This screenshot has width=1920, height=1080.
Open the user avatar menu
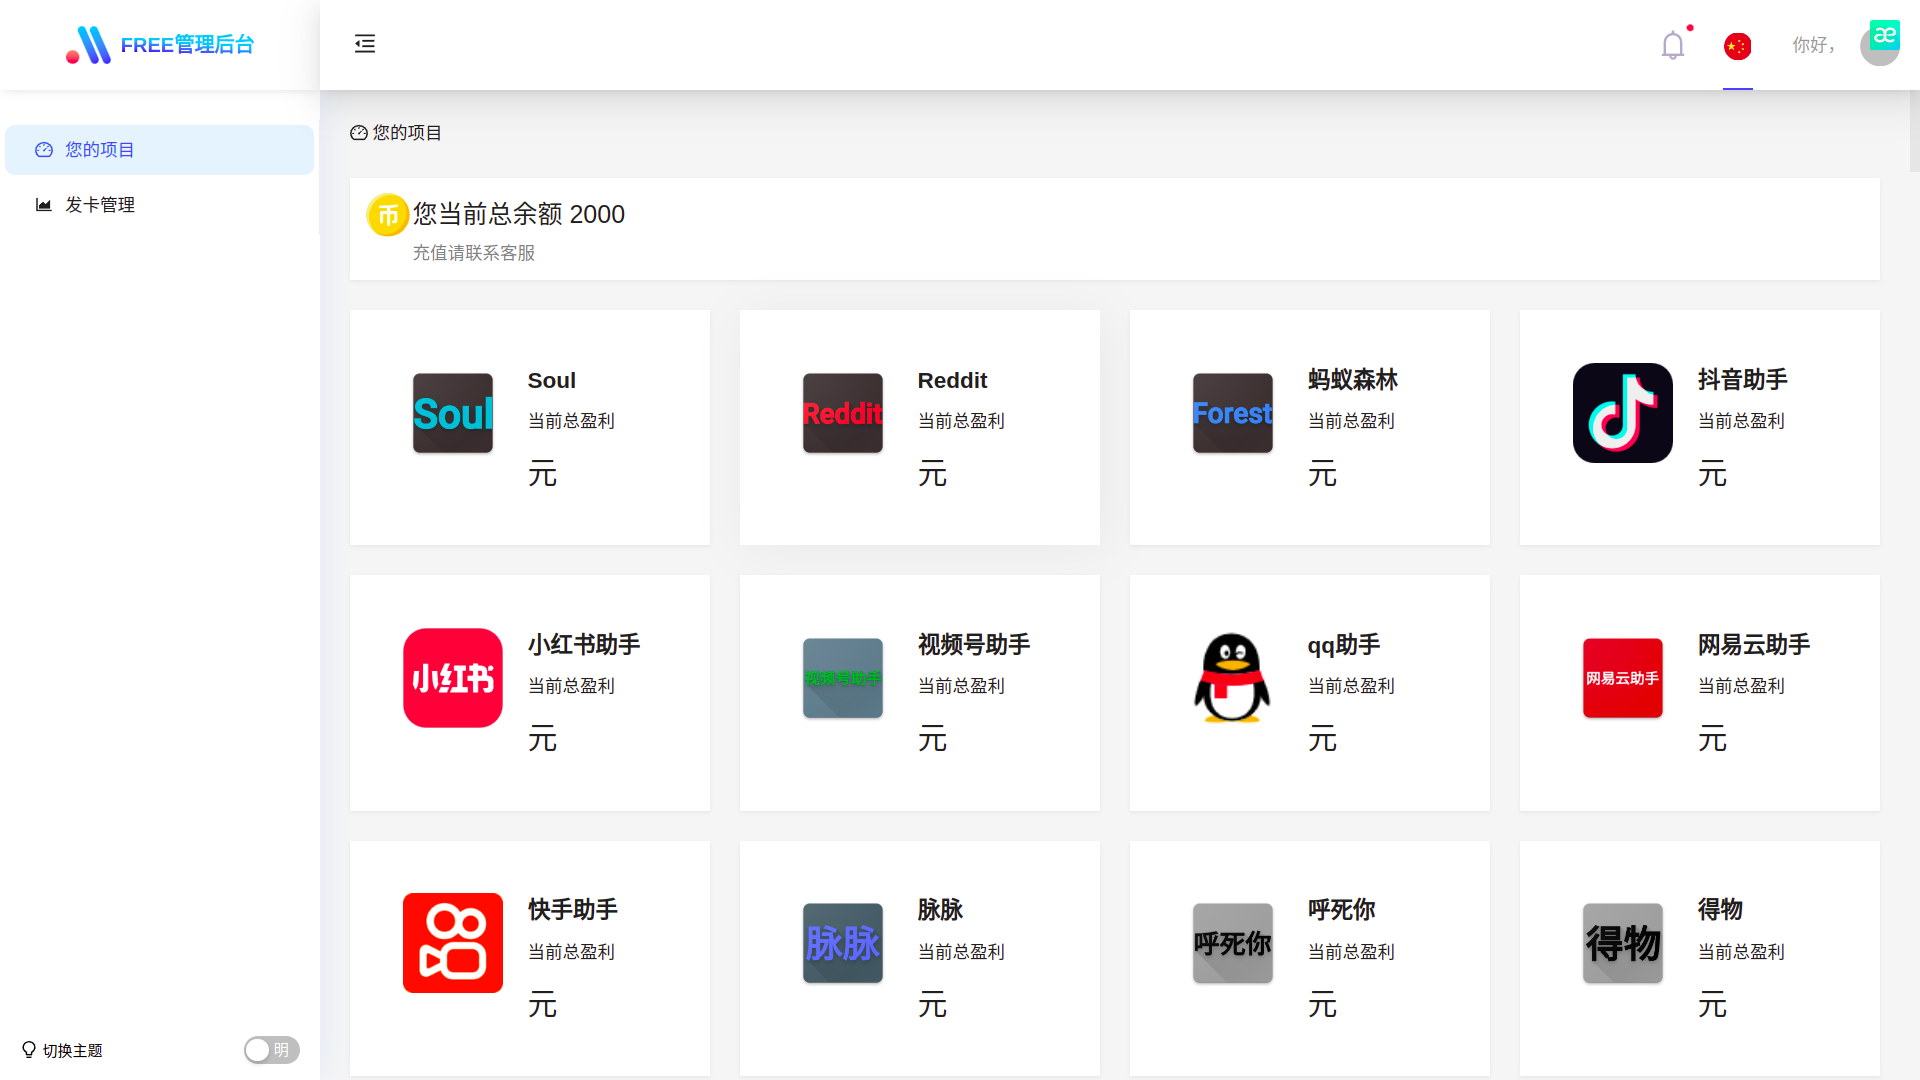pyautogui.click(x=1880, y=44)
